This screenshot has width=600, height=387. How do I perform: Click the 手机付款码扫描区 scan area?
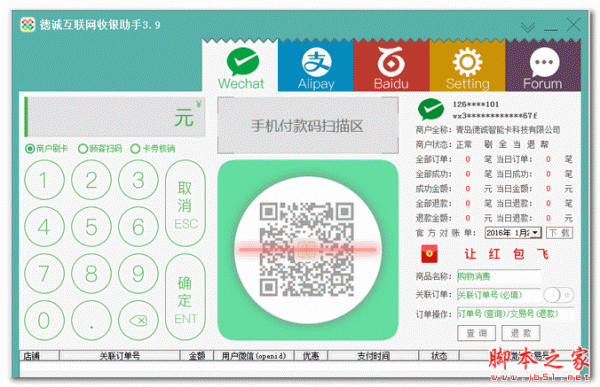point(308,126)
